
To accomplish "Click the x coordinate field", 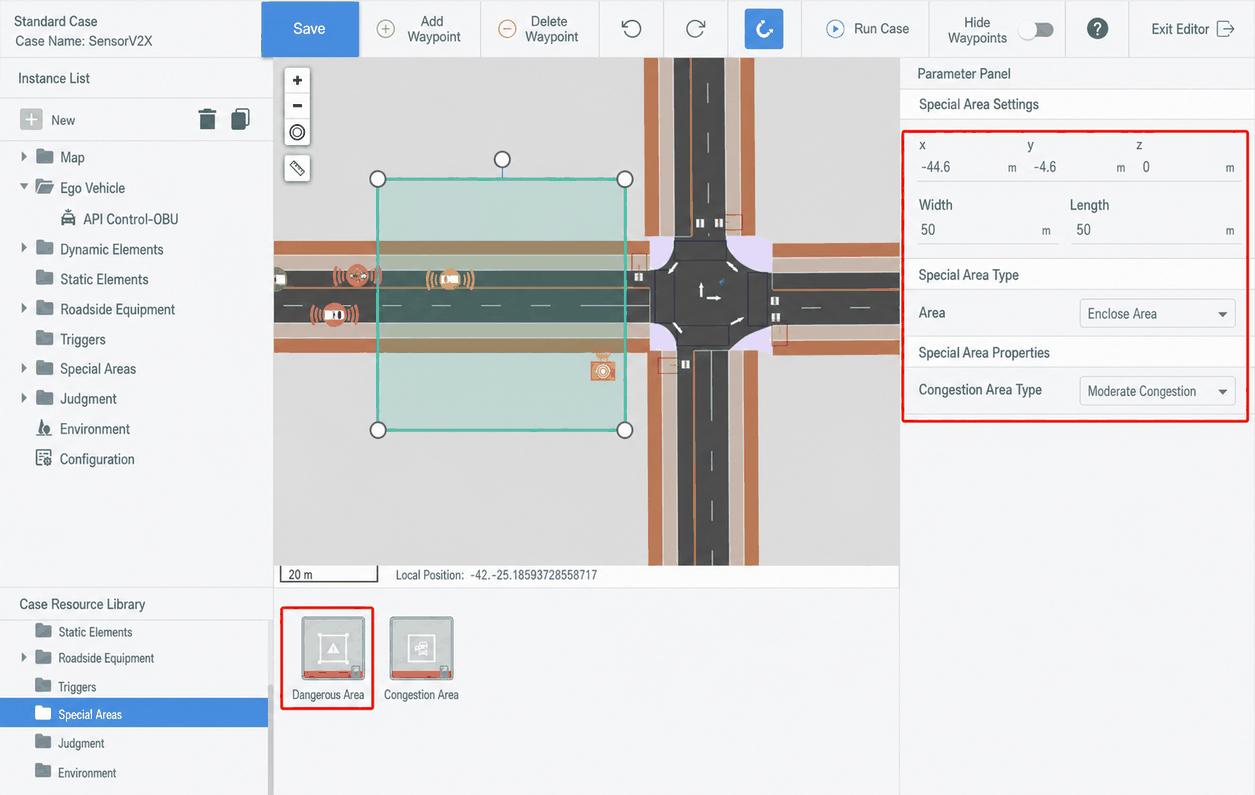I will (x=968, y=167).
